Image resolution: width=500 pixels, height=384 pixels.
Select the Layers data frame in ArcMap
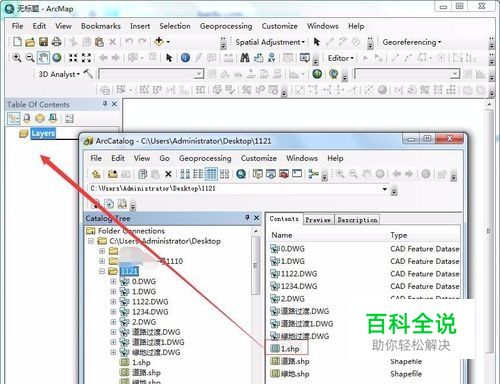pos(43,133)
